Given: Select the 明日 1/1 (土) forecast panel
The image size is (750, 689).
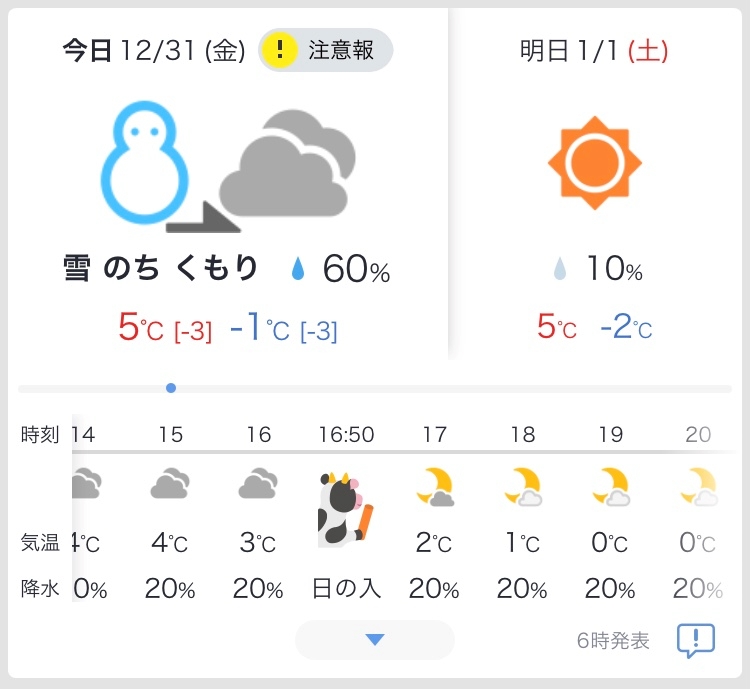Looking at the screenshot, I should pyautogui.click(x=595, y=183).
